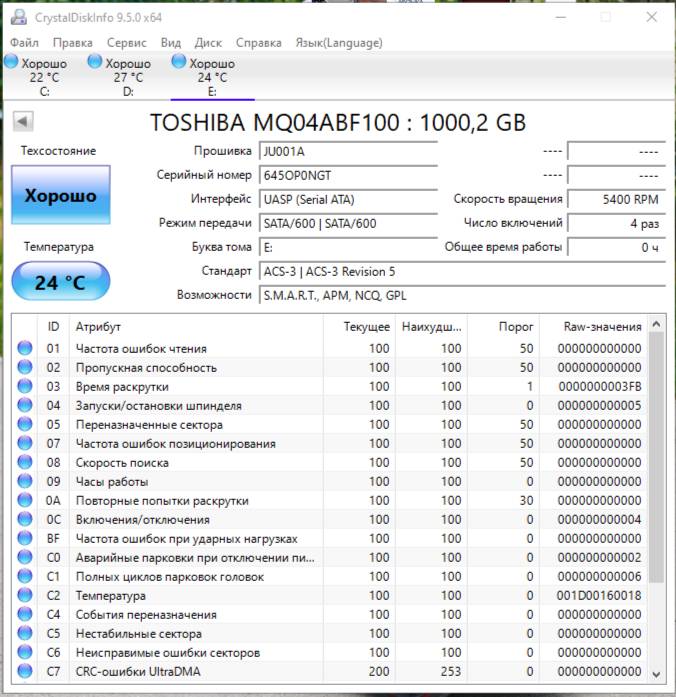676x697 pixels.
Task: Click the Серийный номер value field
Action: pyautogui.click(x=347, y=174)
